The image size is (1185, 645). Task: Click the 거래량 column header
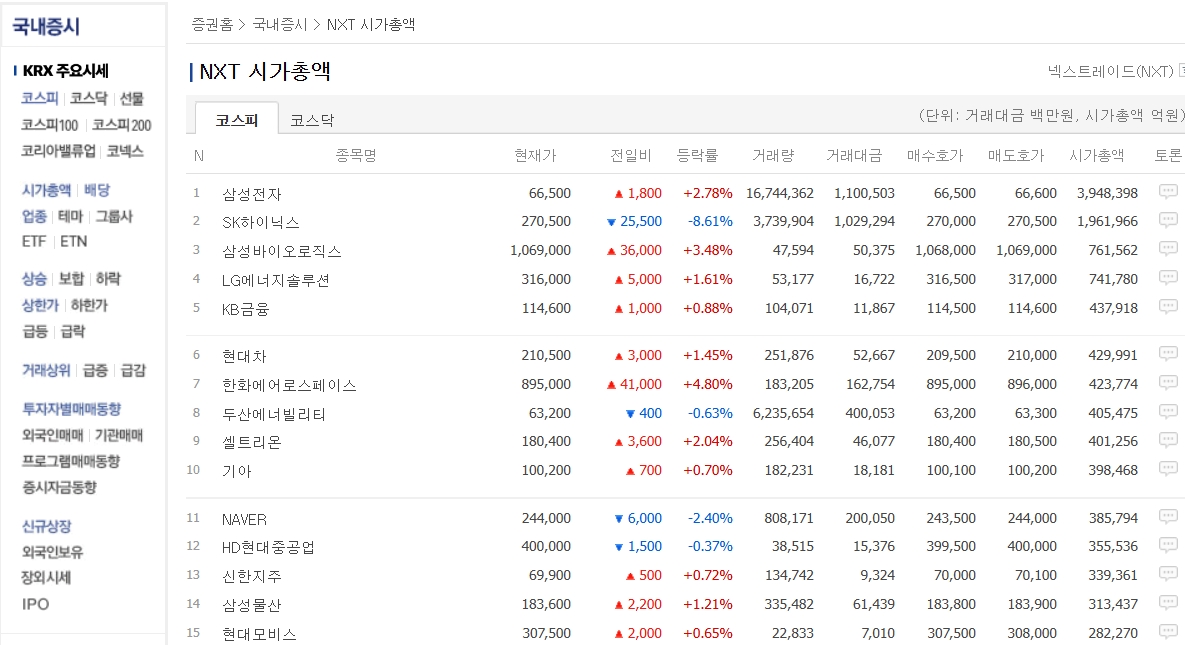click(772, 155)
